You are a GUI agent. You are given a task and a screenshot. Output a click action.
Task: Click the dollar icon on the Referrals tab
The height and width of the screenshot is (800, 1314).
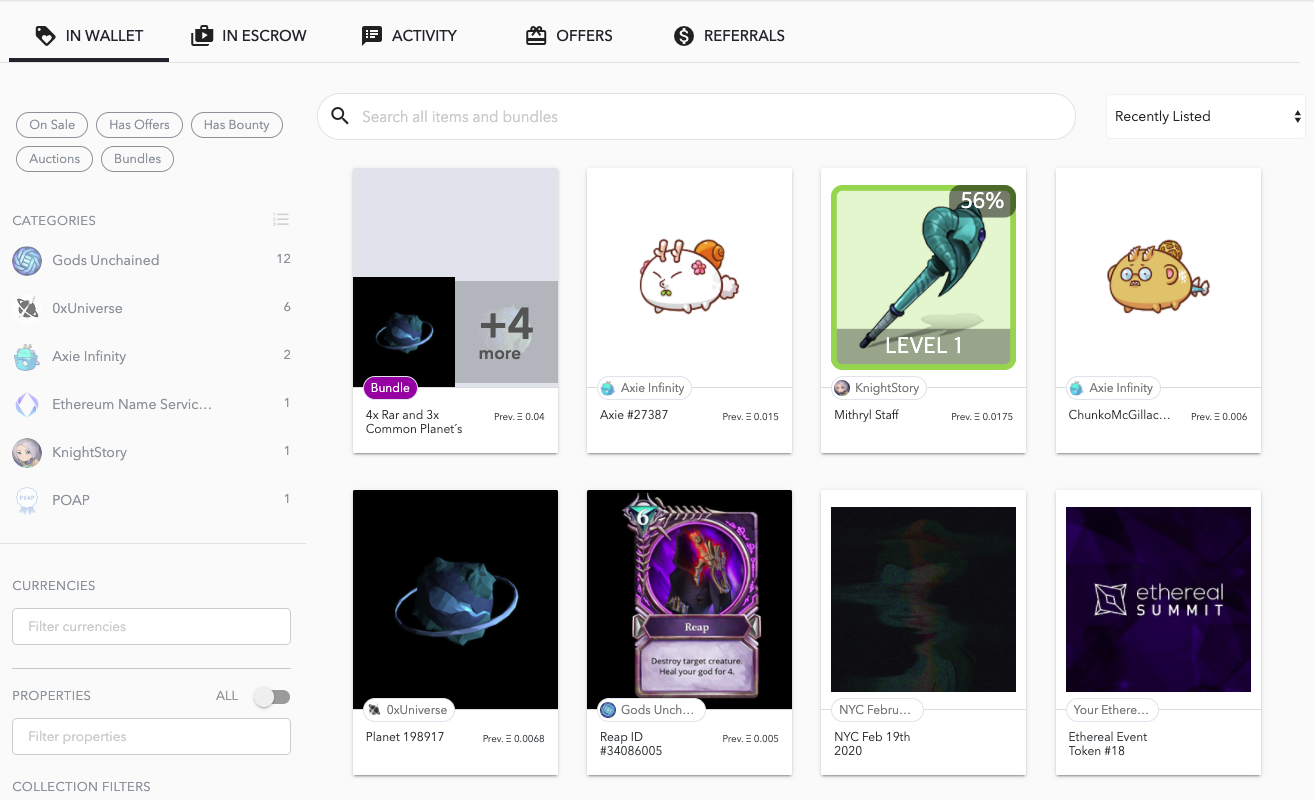click(684, 35)
